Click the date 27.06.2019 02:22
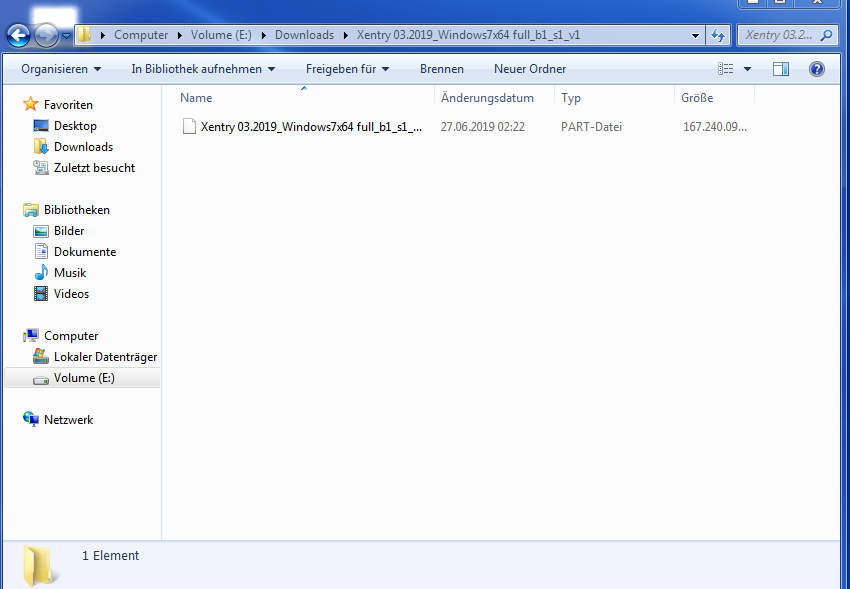 [482, 127]
